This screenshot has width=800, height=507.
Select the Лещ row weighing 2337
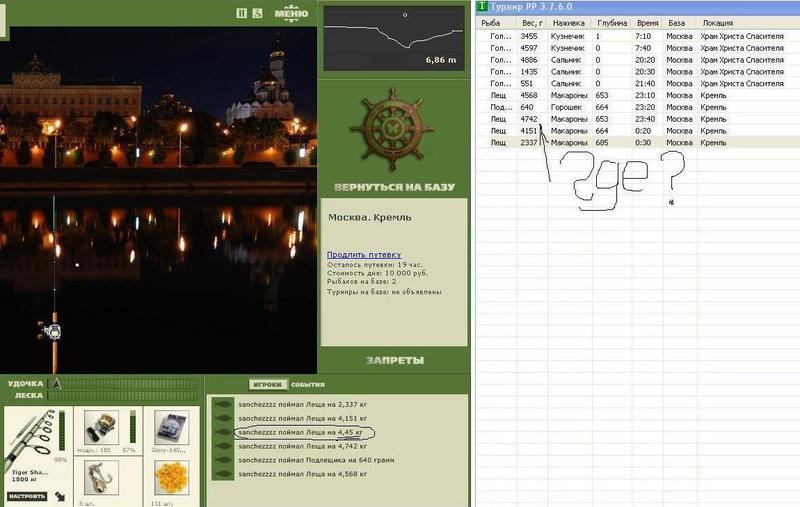[x=638, y=143]
